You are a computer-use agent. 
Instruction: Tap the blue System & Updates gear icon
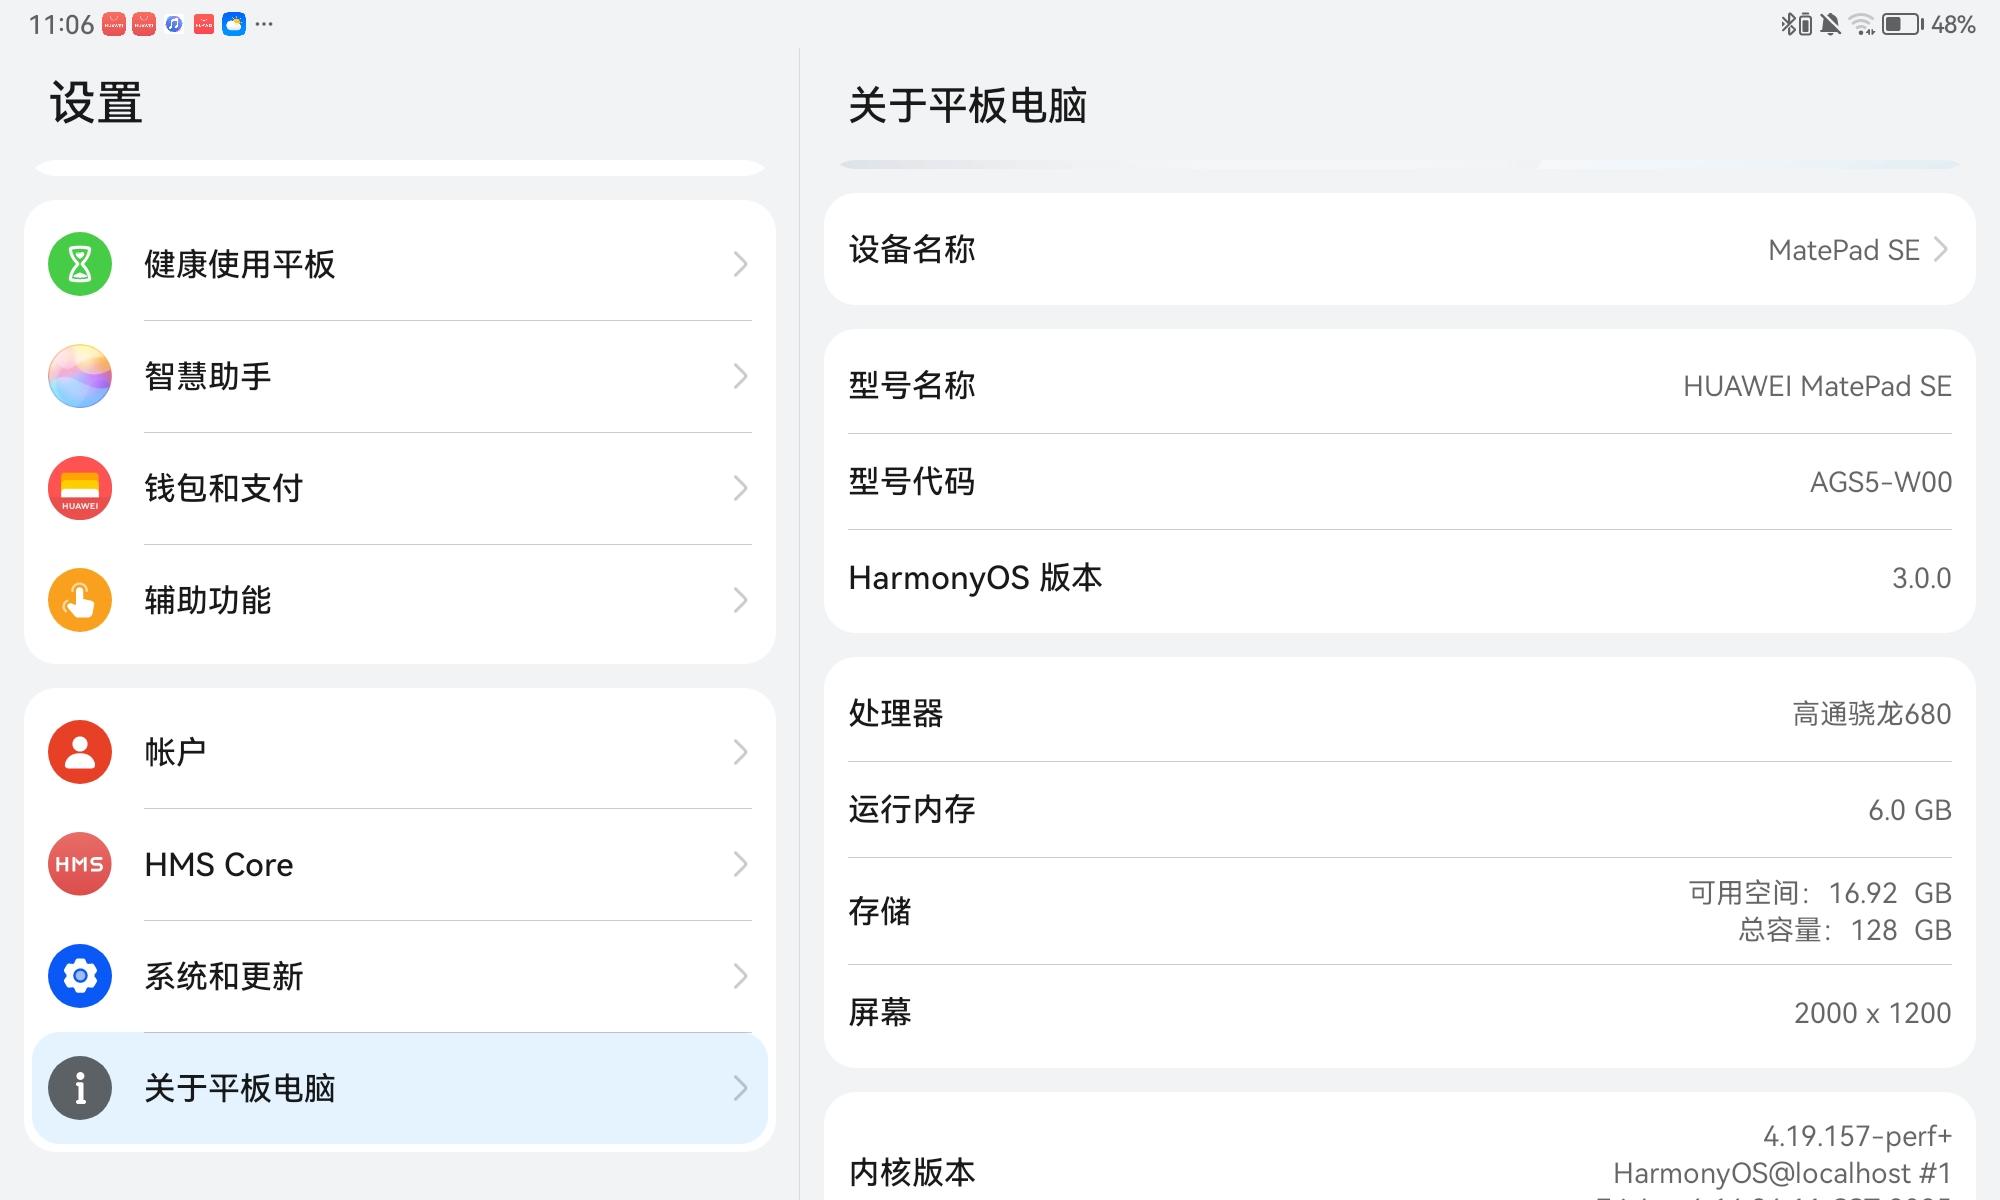pyautogui.click(x=80, y=976)
